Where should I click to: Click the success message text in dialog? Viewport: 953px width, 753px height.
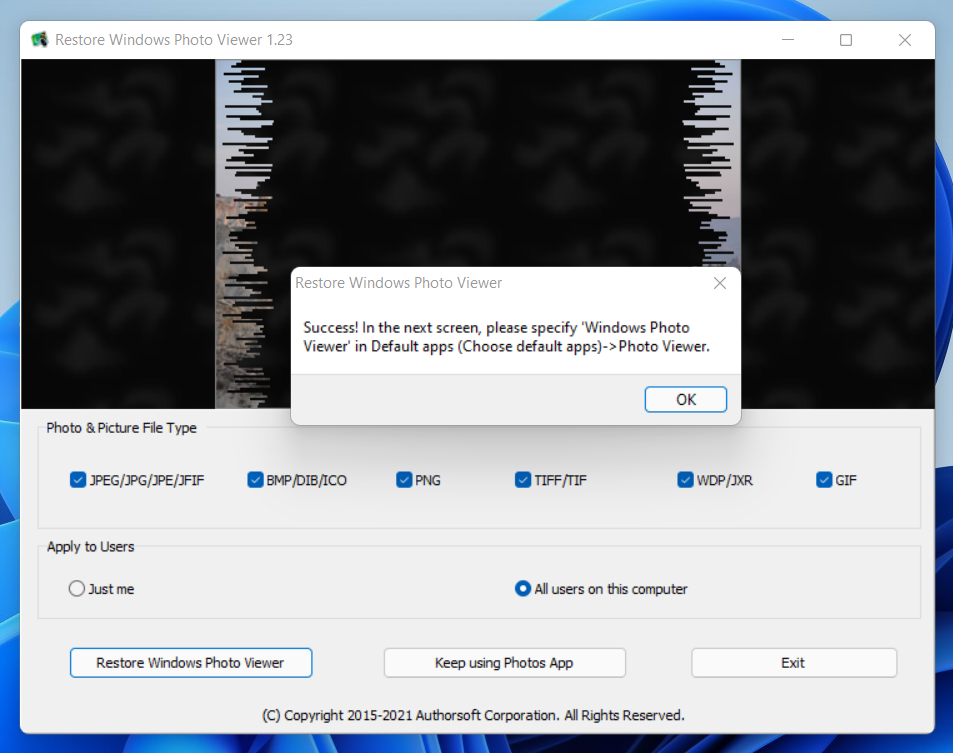point(506,337)
